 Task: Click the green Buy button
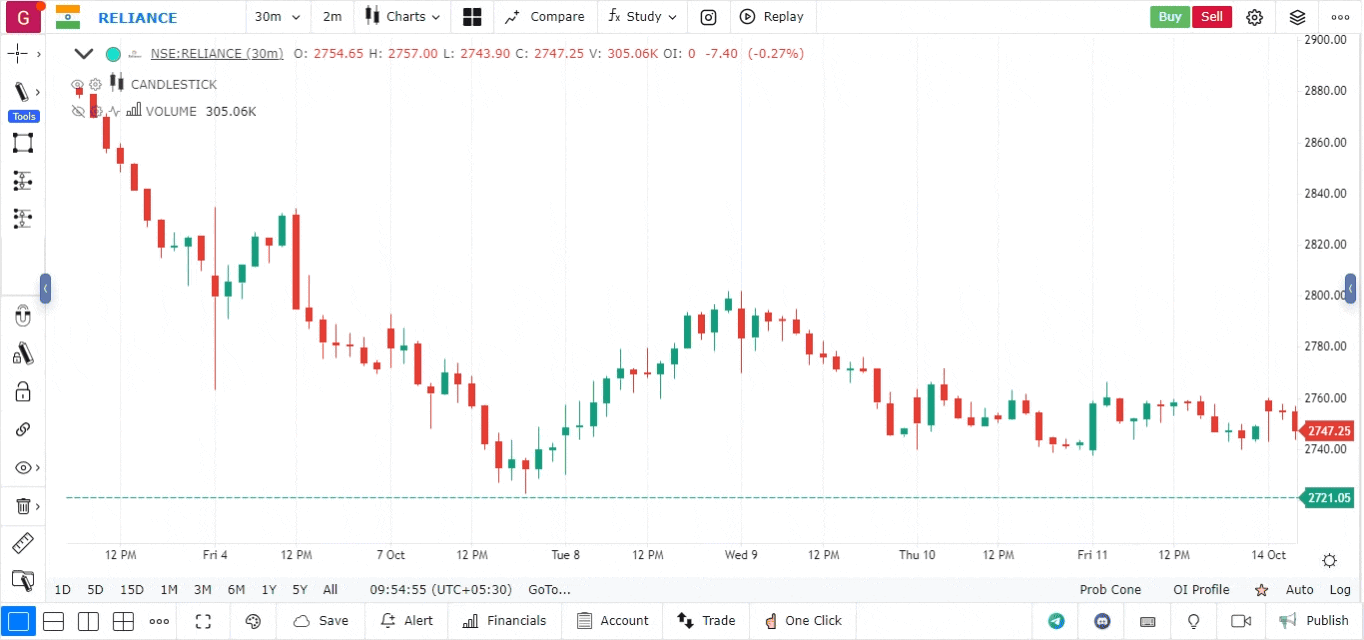pyautogui.click(x=1169, y=17)
